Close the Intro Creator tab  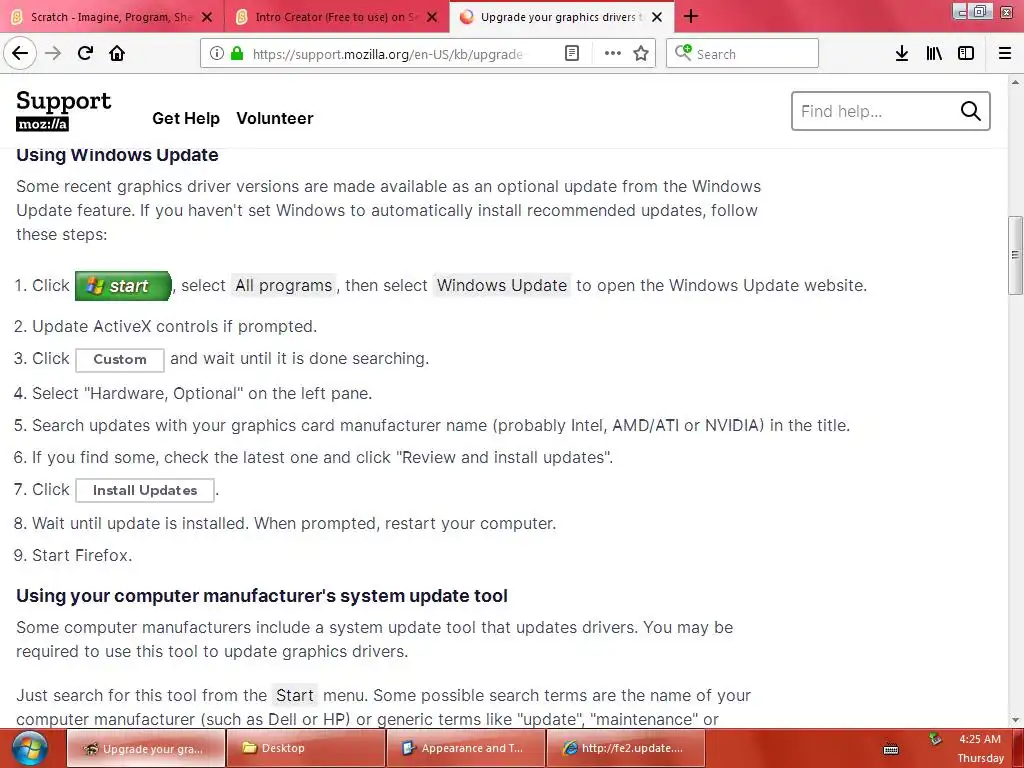[432, 17]
